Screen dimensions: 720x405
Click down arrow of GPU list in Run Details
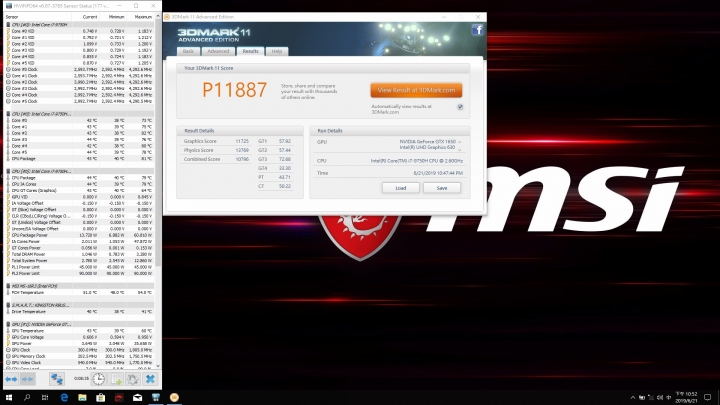pyautogui.click(x=460, y=150)
